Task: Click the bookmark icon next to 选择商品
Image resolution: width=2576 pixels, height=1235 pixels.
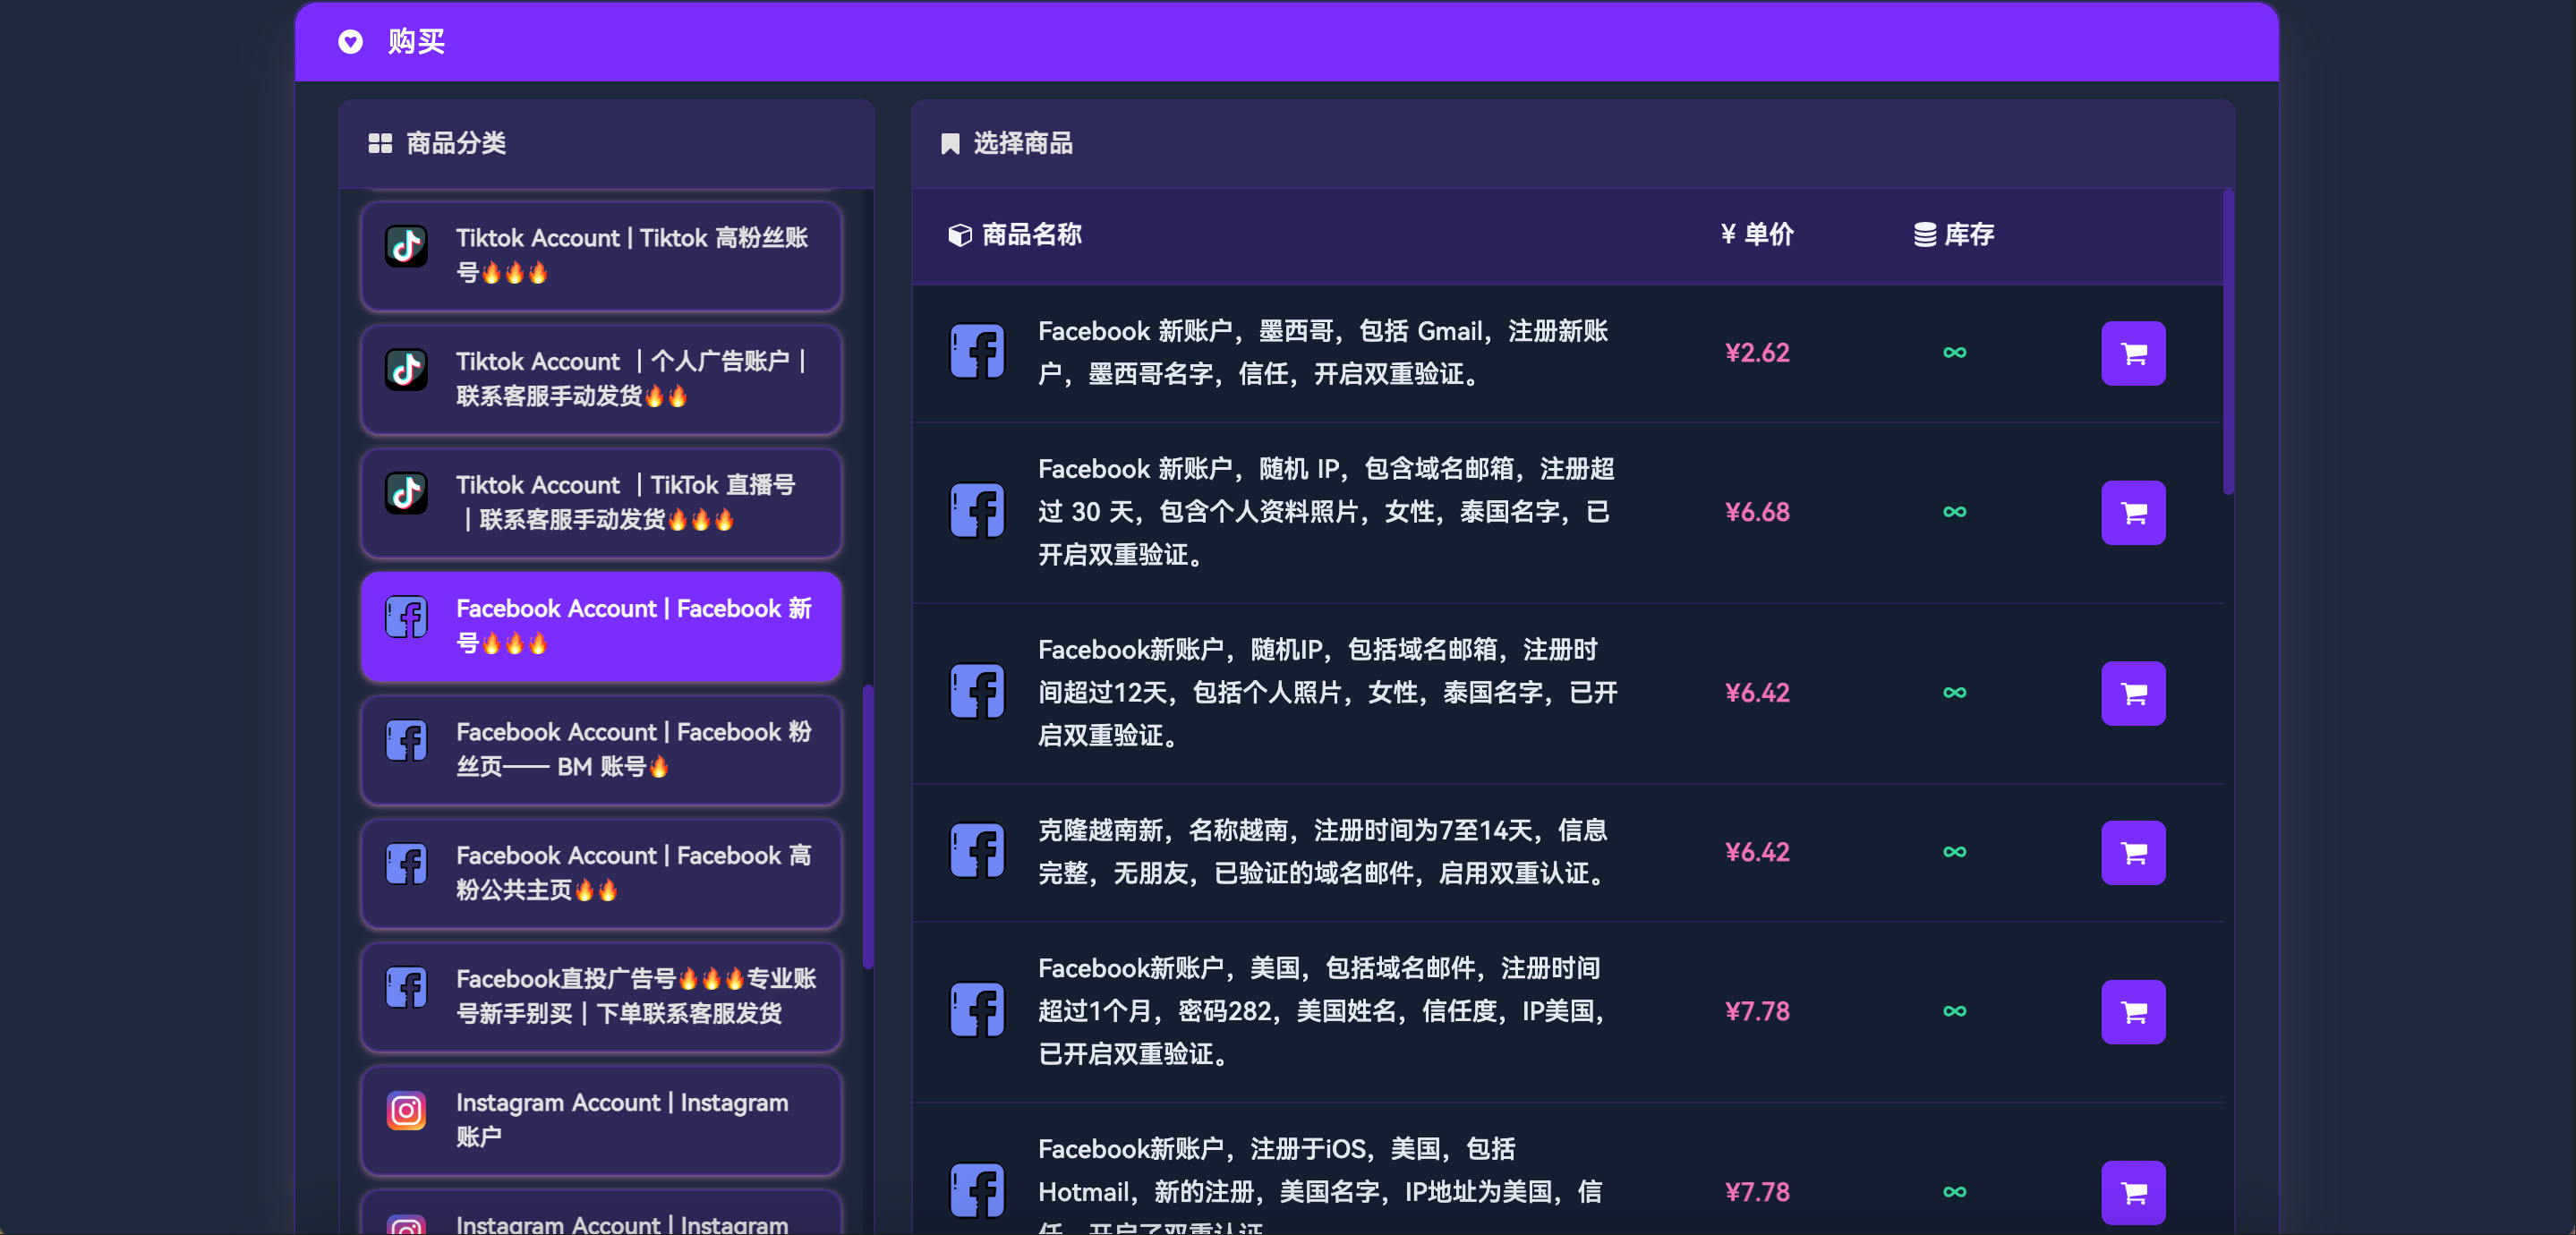Action: pyautogui.click(x=949, y=144)
